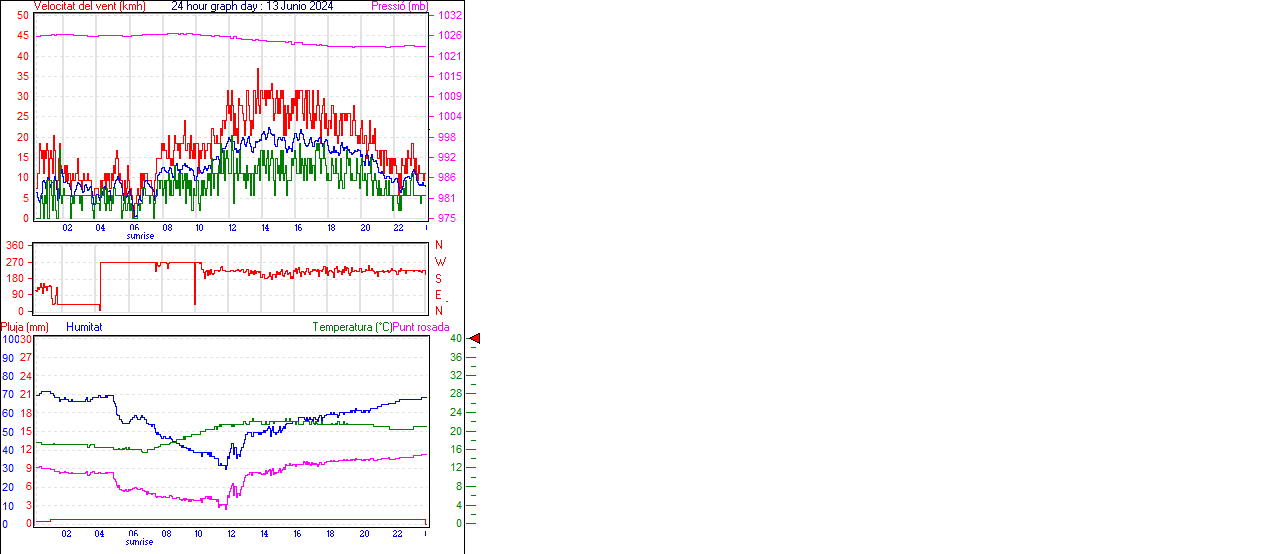The height and width of the screenshot is (554, 1280).
Task: Click the 100 humidity axis value
Action: tap(9, 339)
